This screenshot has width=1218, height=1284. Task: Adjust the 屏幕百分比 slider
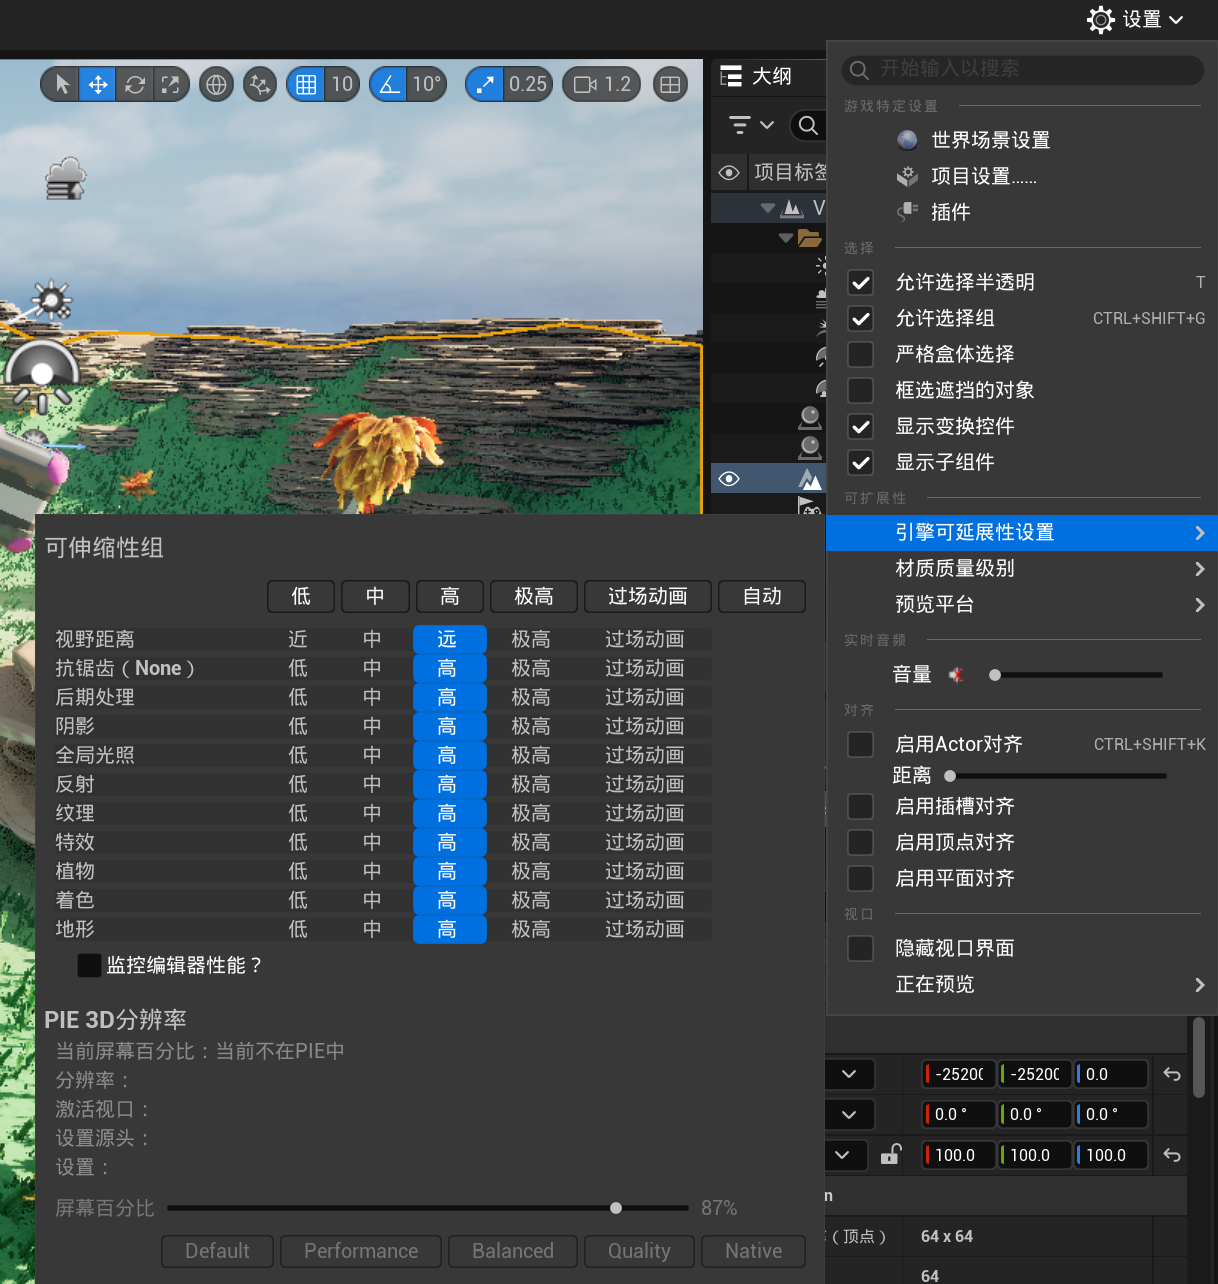pos(615,1208)
